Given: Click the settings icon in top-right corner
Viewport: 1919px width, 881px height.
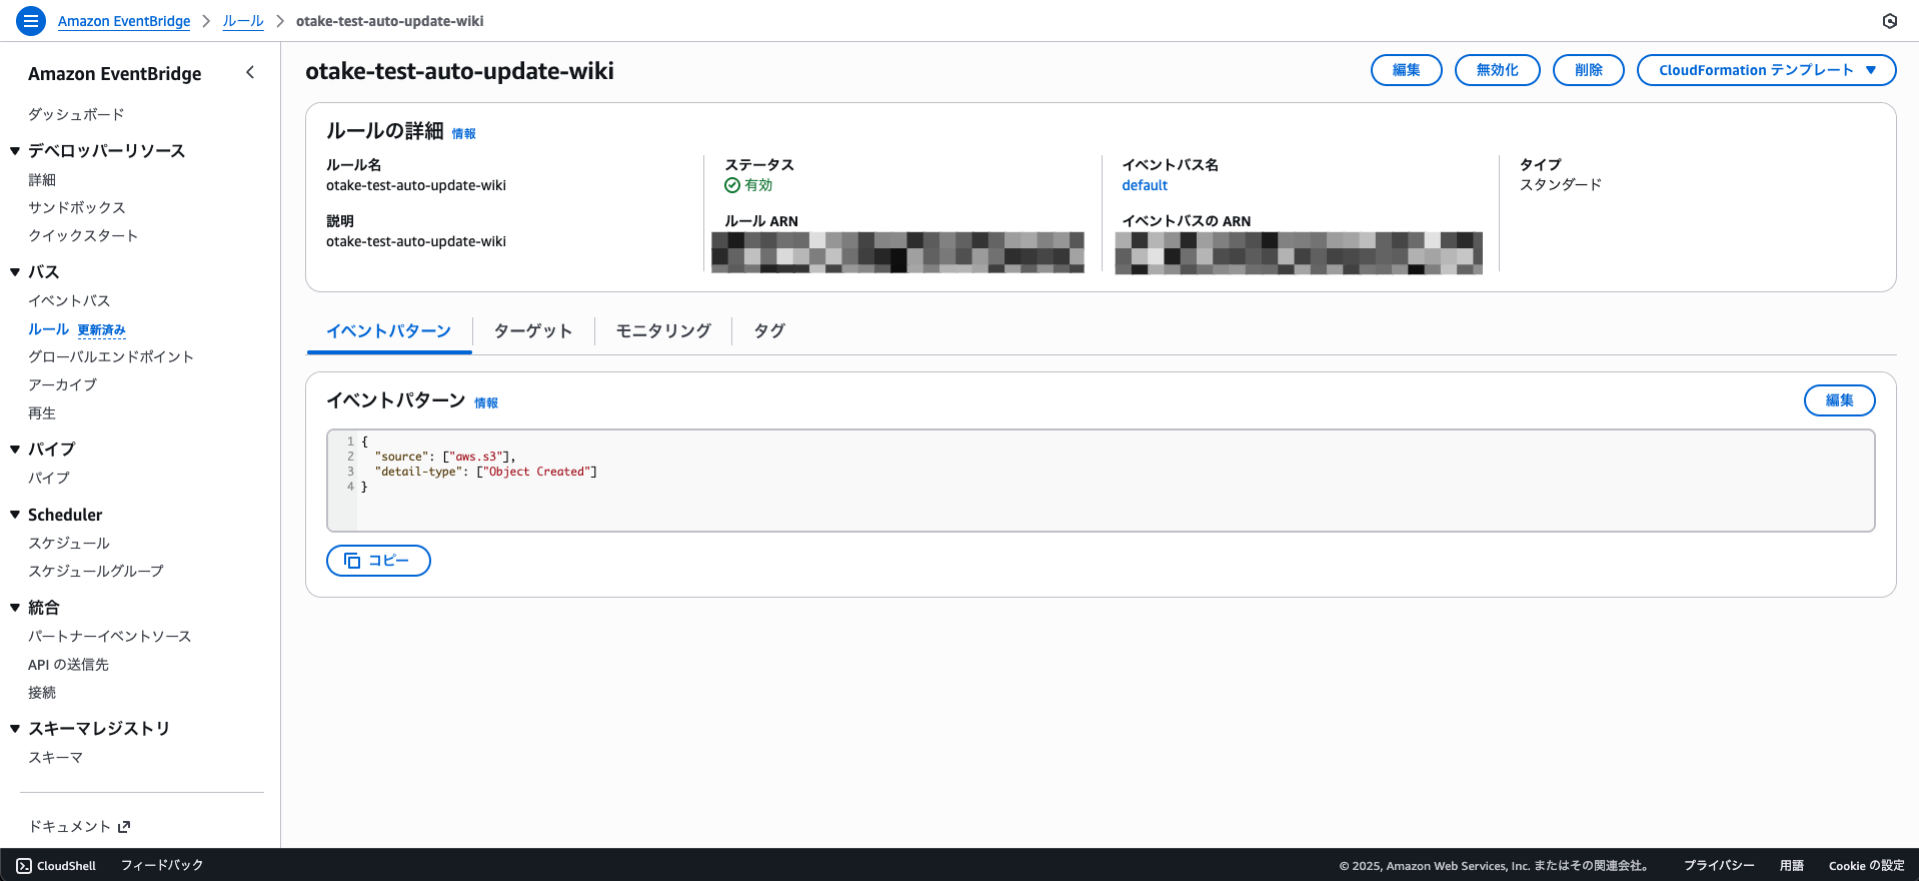Looking at the screenshot, I should [x=1889, y=21].
